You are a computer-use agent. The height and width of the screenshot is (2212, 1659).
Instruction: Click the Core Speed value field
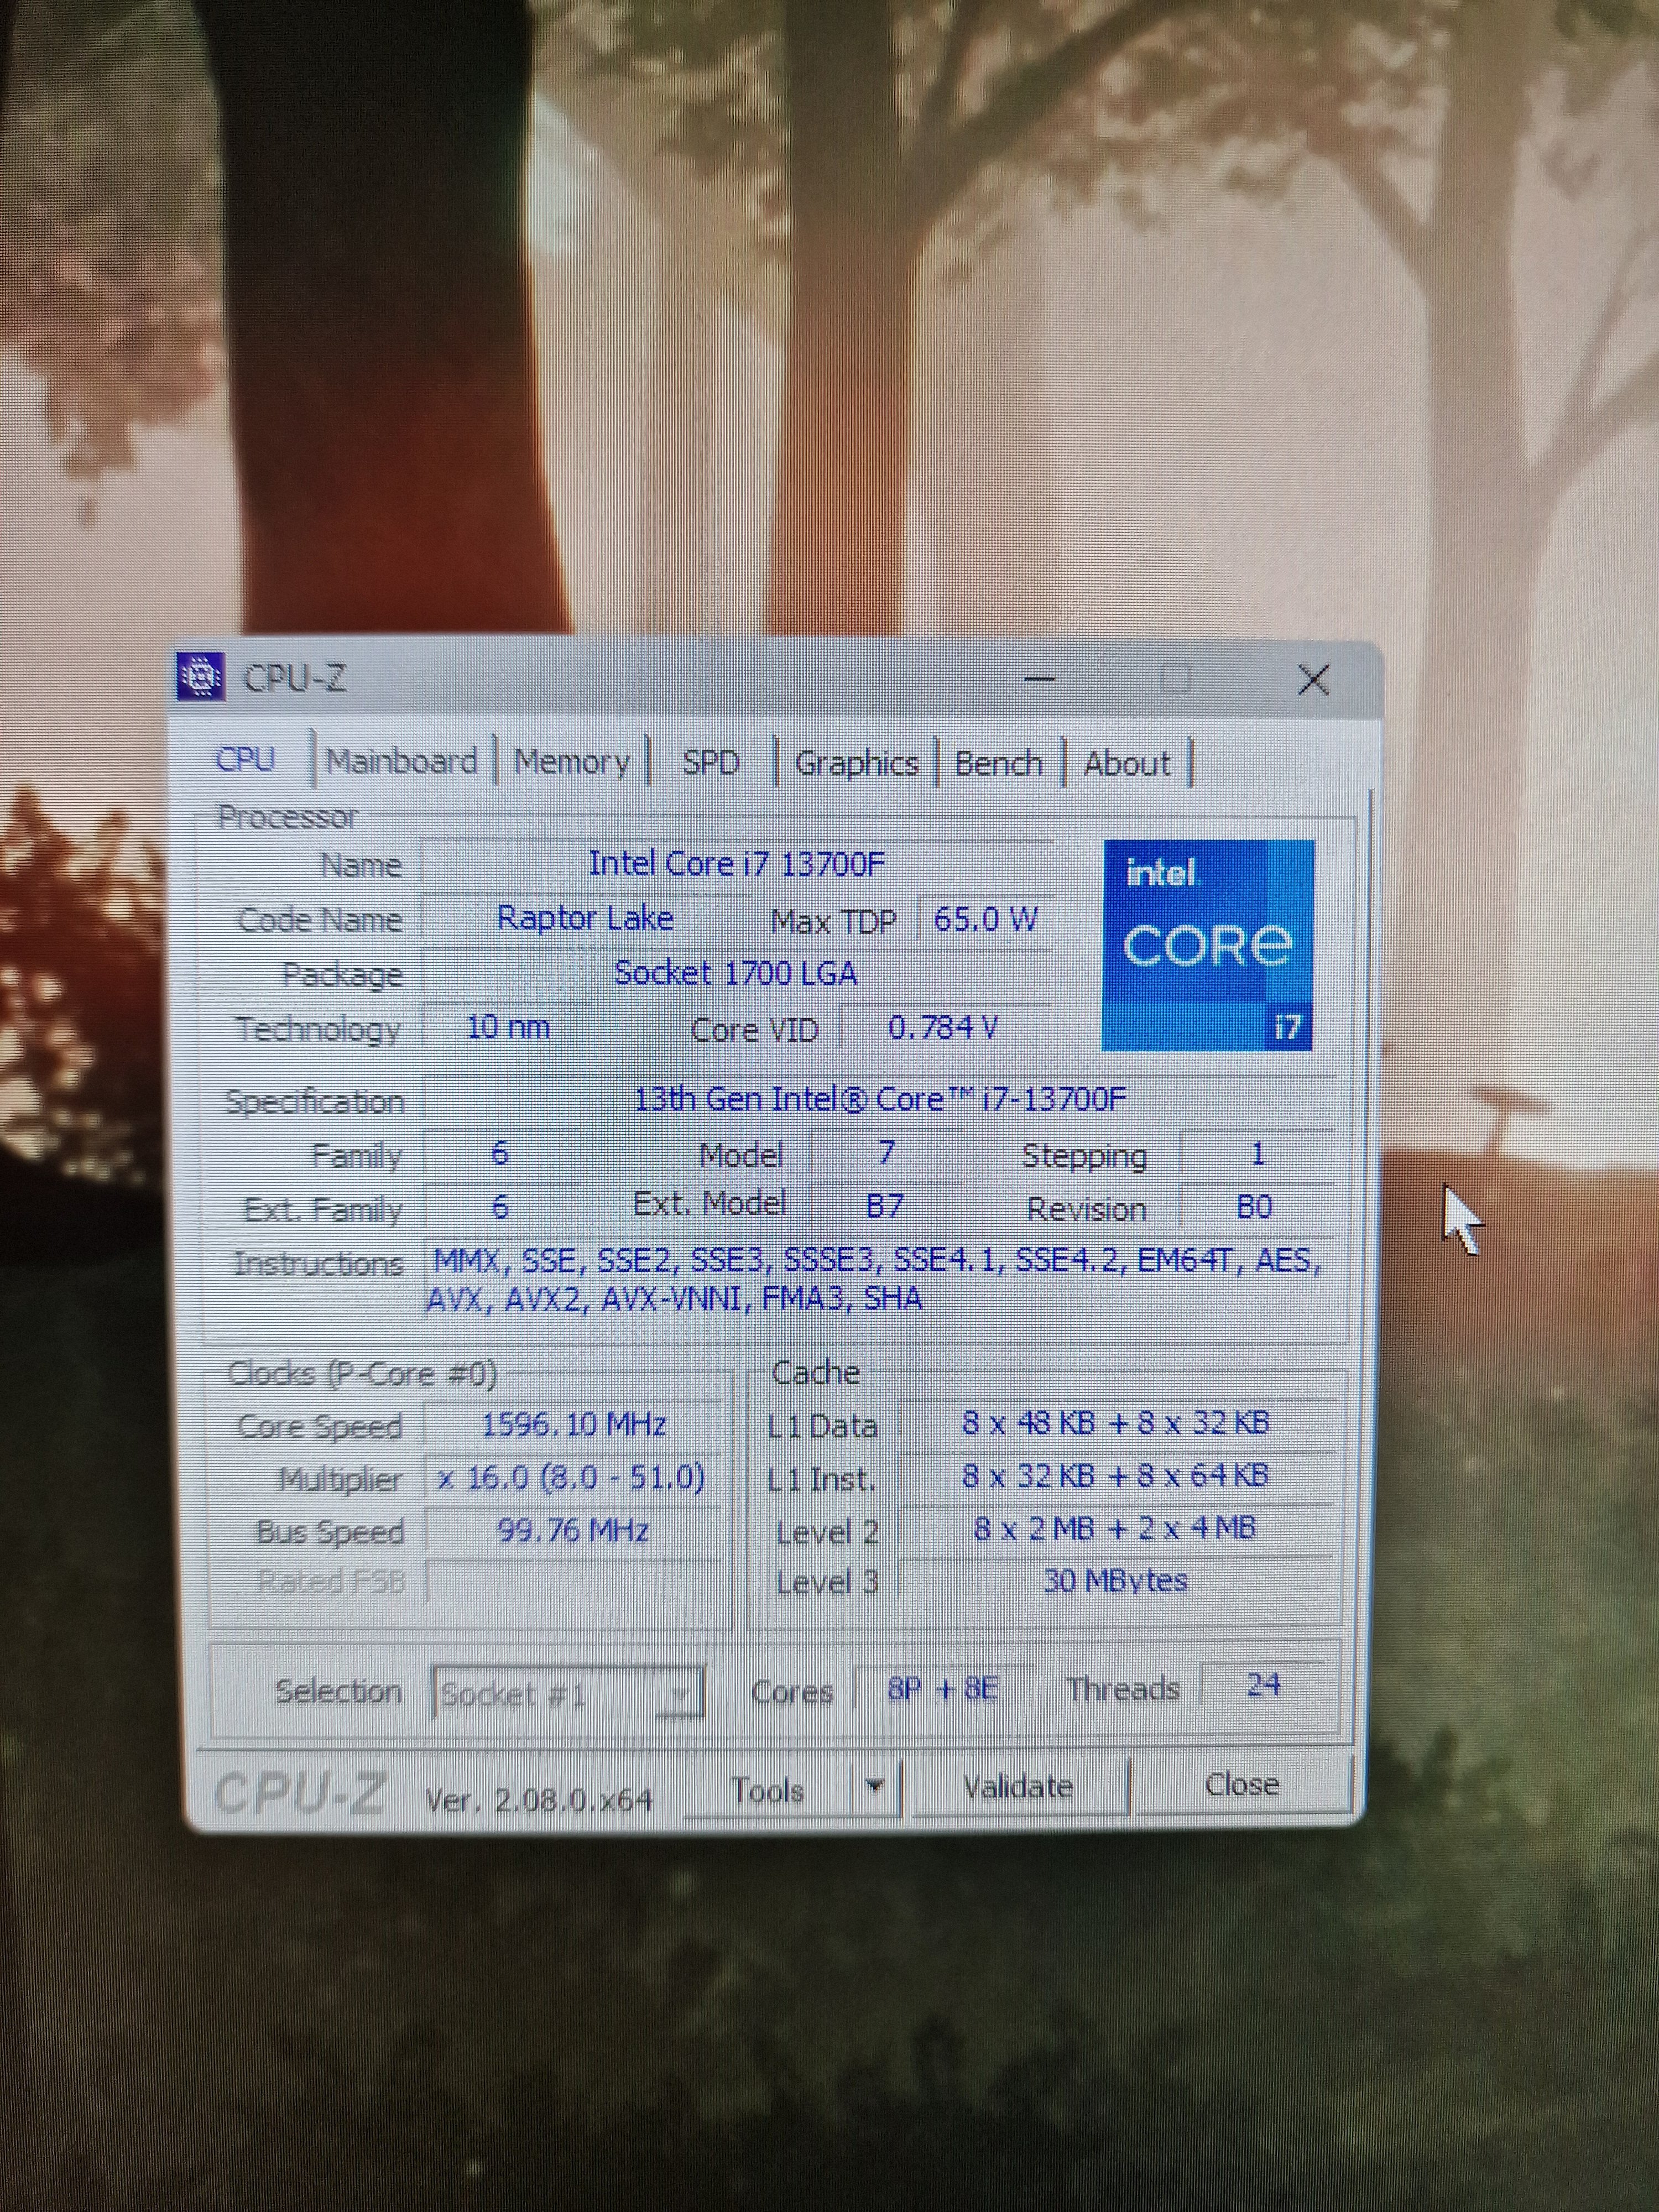tap(573, 1424)
